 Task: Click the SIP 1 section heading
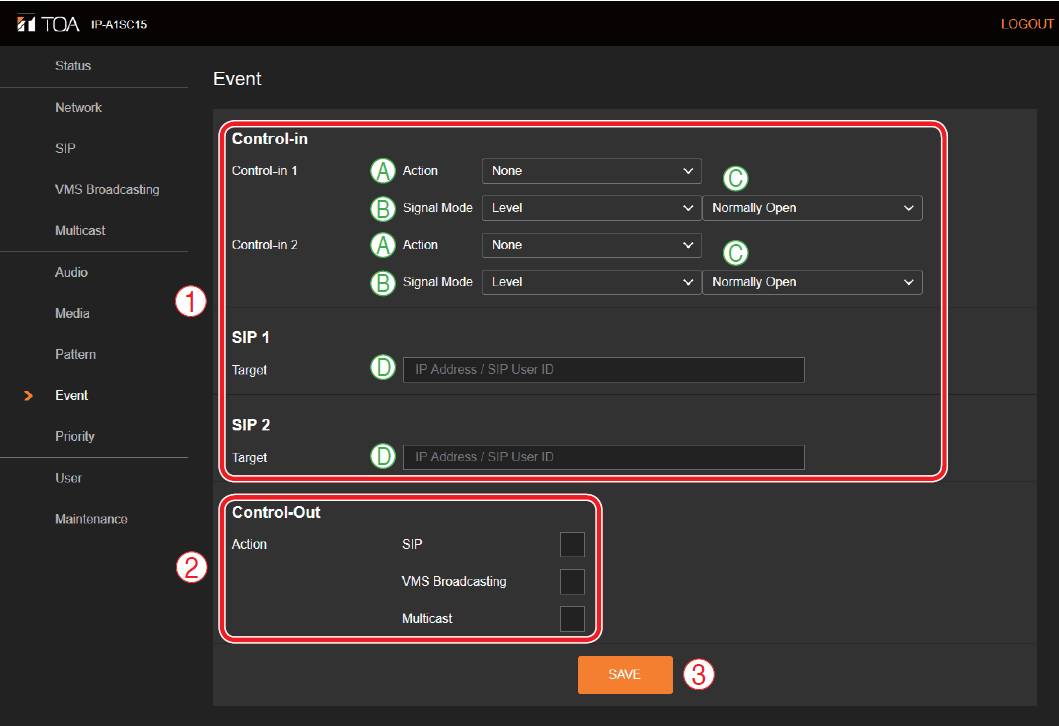(251, 337)
